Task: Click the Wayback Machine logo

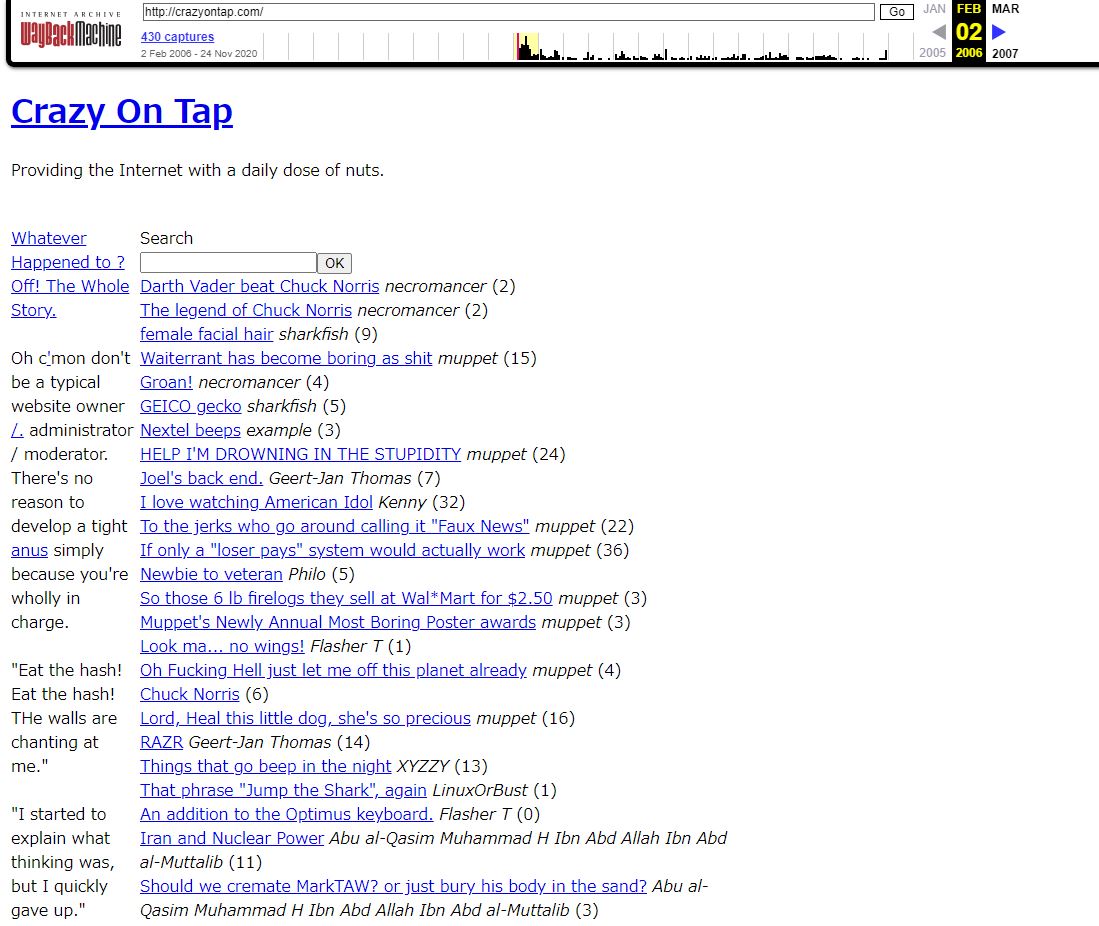Action: click(70, 33)
